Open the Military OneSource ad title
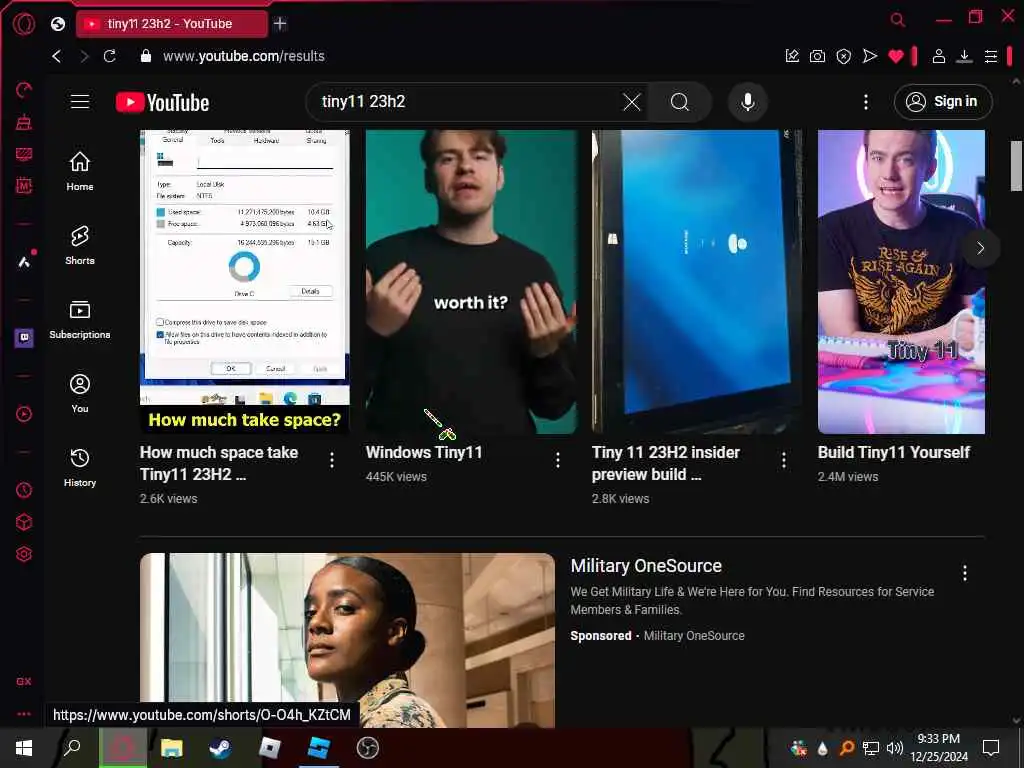The image size is (1024, 768). pyautogui.click(x=646, y=566)
